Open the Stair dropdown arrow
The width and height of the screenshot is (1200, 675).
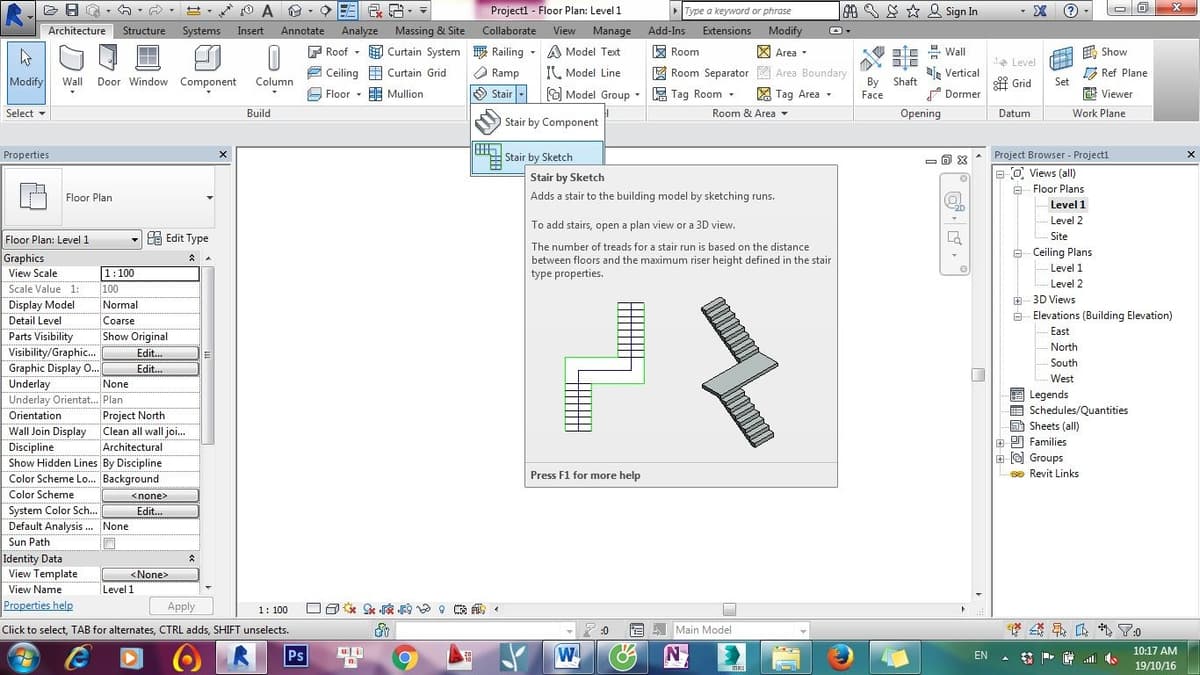click(x=521, y=94)
